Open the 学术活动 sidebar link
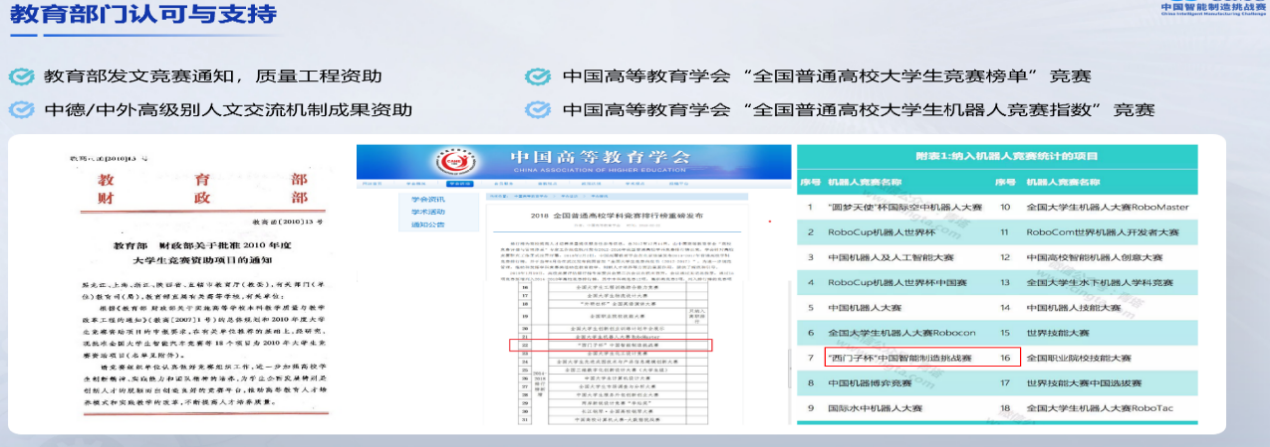1270x447 pixels. 428,212
